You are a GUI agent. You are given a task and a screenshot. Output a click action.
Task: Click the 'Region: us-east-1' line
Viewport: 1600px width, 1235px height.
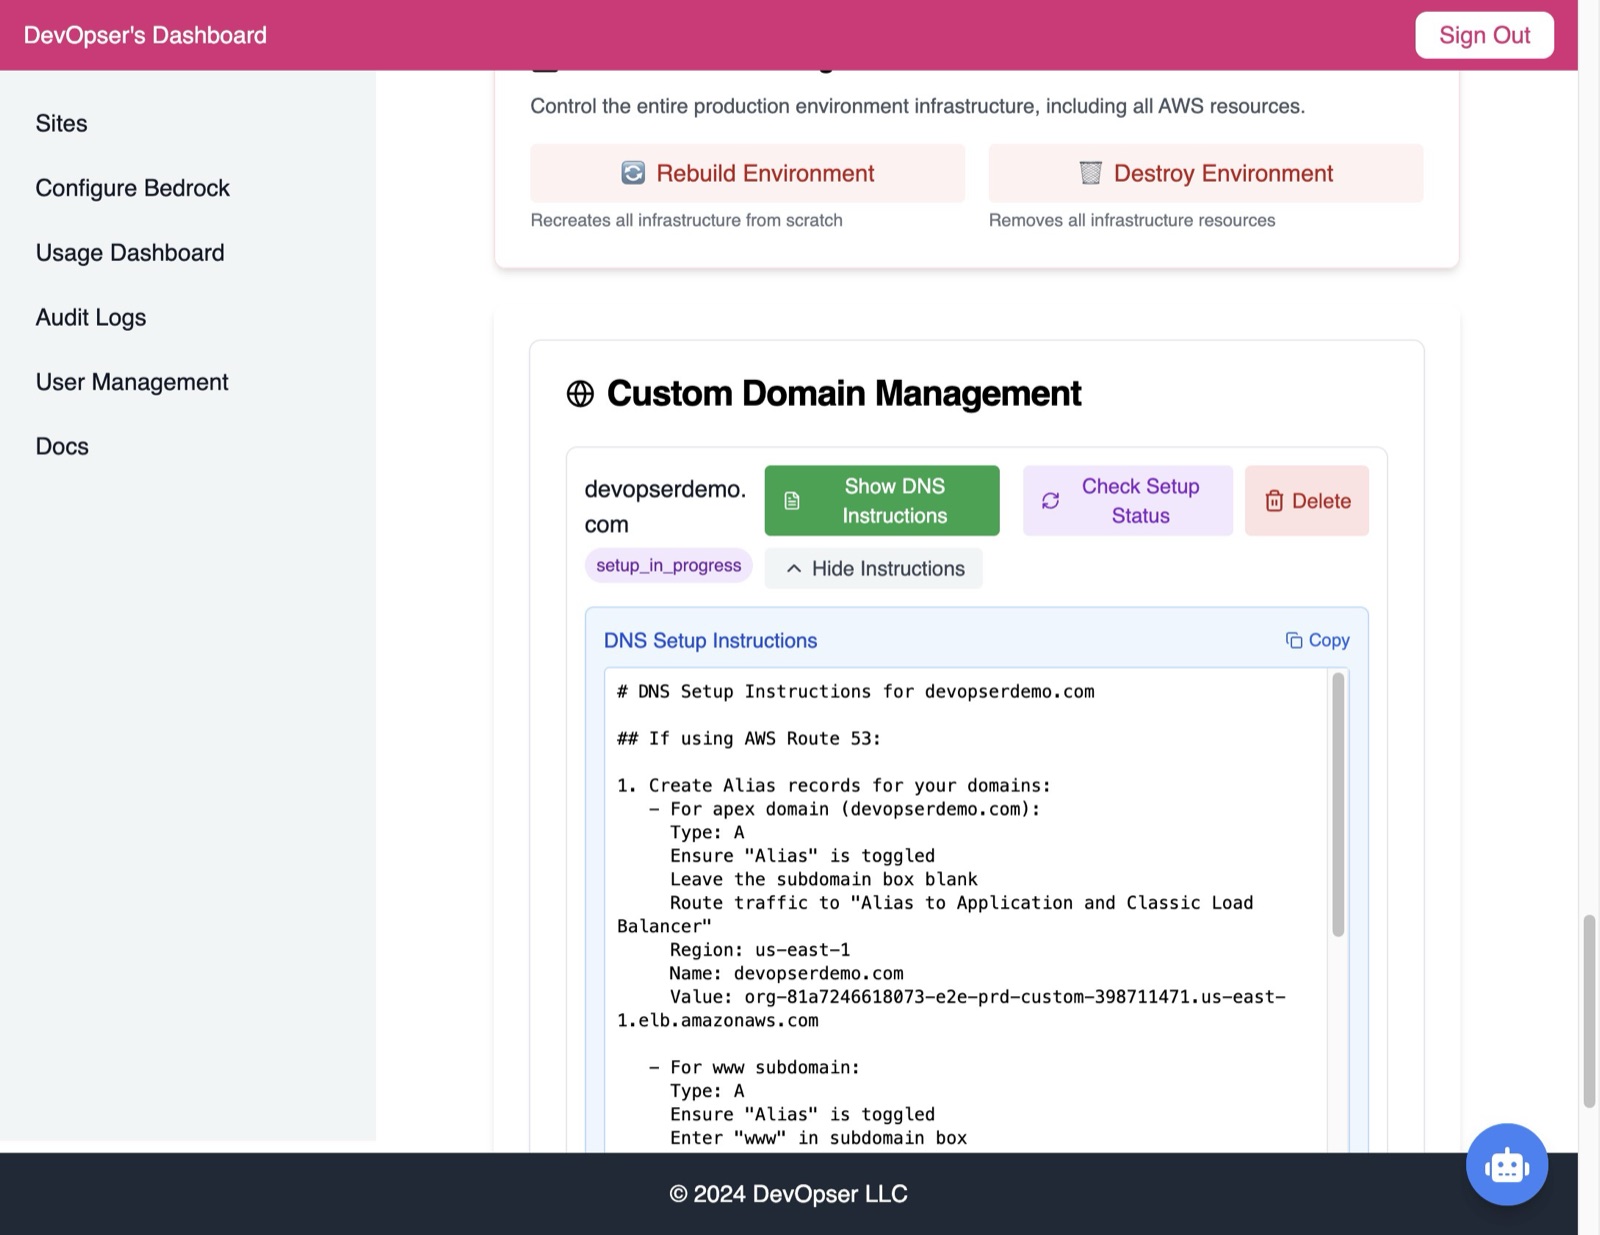pos(759,950)
